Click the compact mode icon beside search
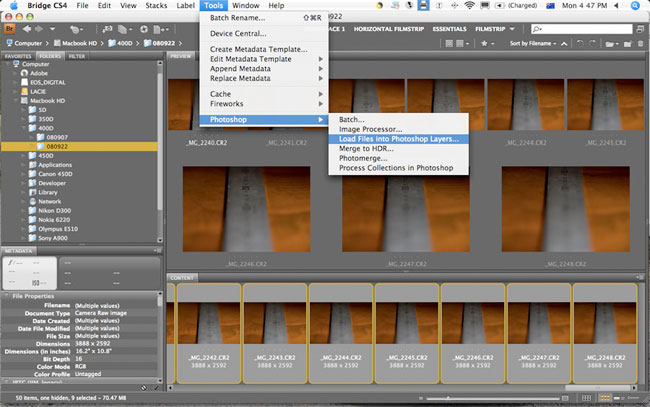This screenshot has width=650, height=407. pyautogui.click(x=640, y=29)
